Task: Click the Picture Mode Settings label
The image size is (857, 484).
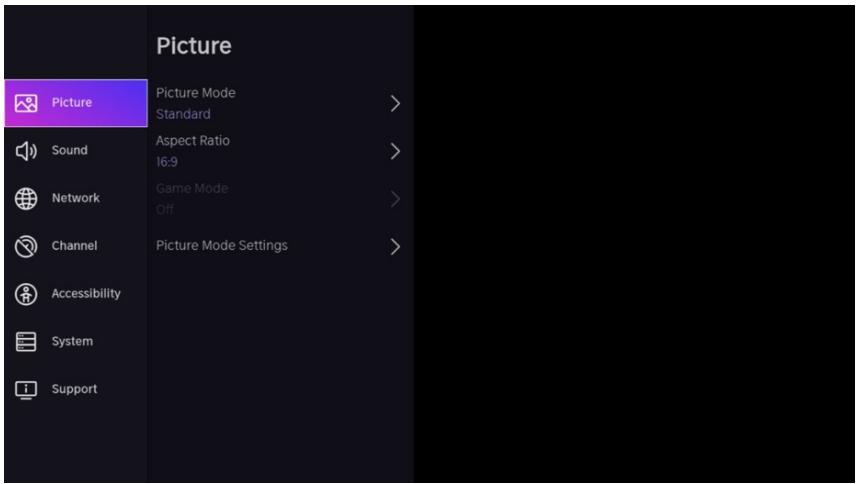Action: click(x=222, y=246)
